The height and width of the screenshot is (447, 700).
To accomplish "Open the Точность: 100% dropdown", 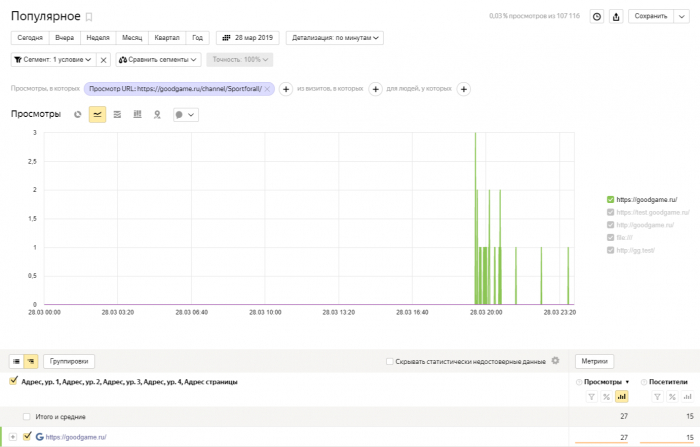I will tap(240, 59).
